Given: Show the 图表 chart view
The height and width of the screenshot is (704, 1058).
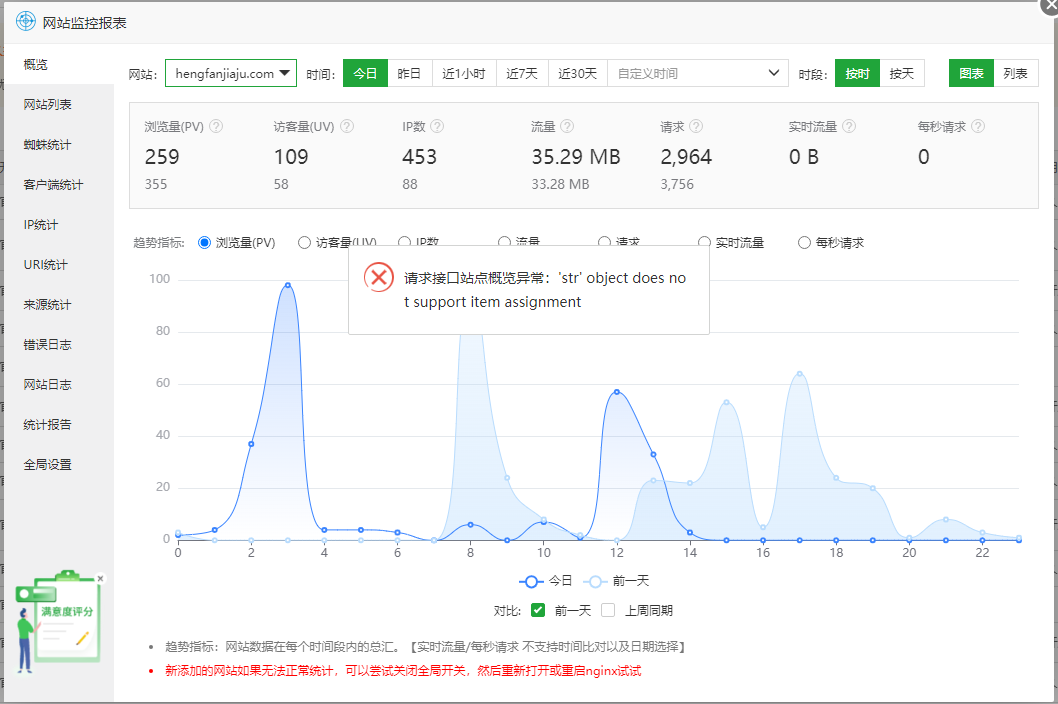Looking at the screenshot, I should [972, 73].
